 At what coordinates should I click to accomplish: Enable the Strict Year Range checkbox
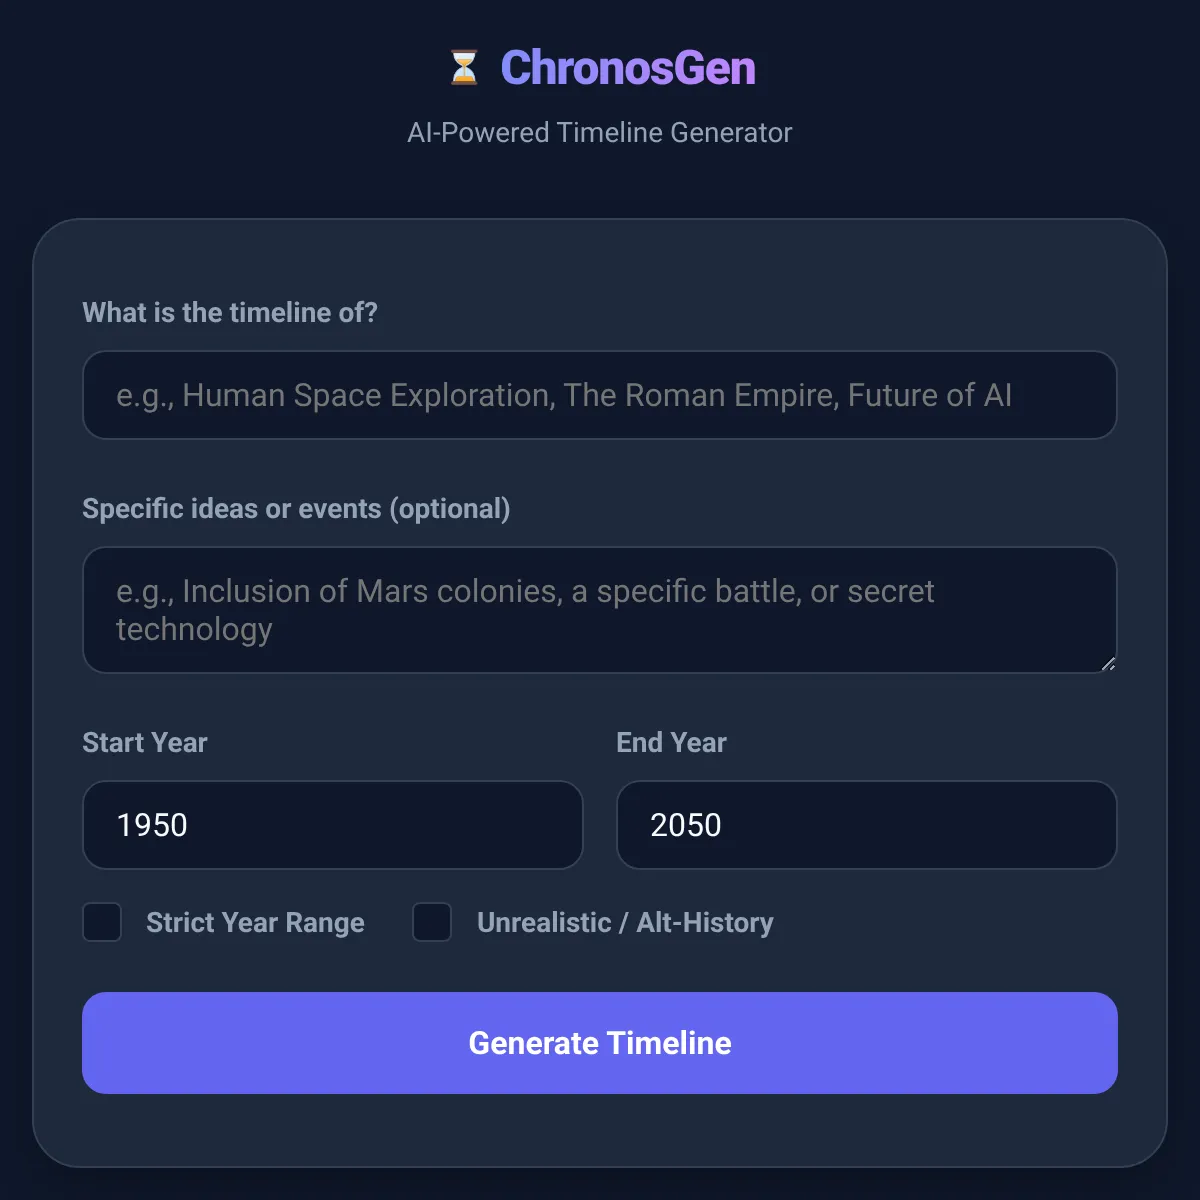(x=102, y=922)
